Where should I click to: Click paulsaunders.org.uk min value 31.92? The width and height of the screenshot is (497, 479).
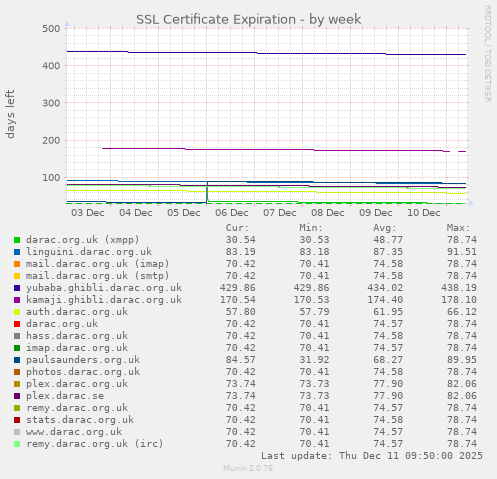314,360
